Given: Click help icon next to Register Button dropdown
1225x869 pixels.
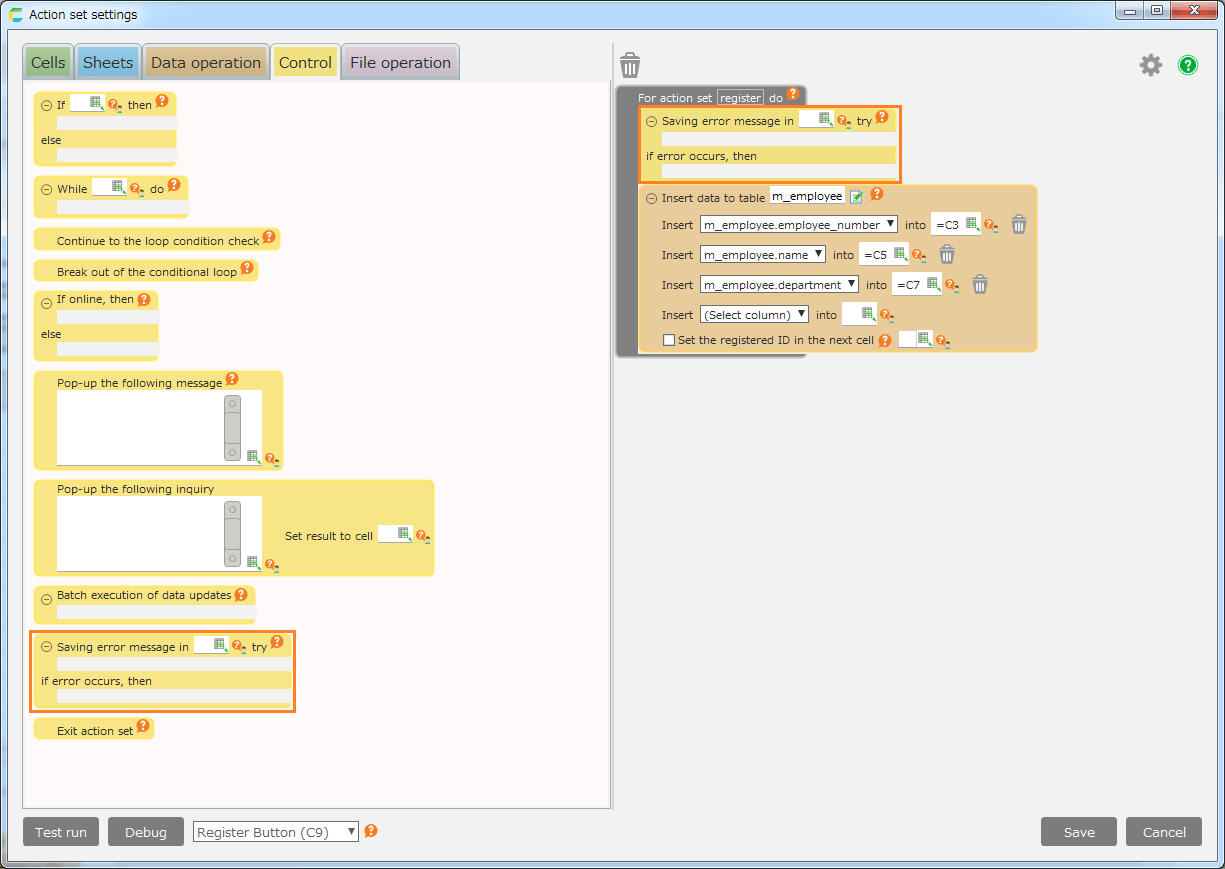Looking at the screenshot, I should (371, 831).
